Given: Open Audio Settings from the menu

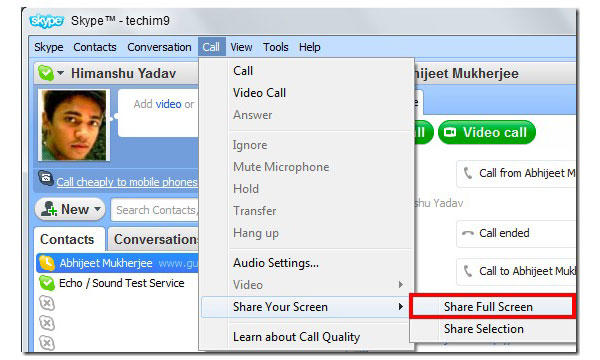Looking at the screenshot, I should click(x=306, y=263).
